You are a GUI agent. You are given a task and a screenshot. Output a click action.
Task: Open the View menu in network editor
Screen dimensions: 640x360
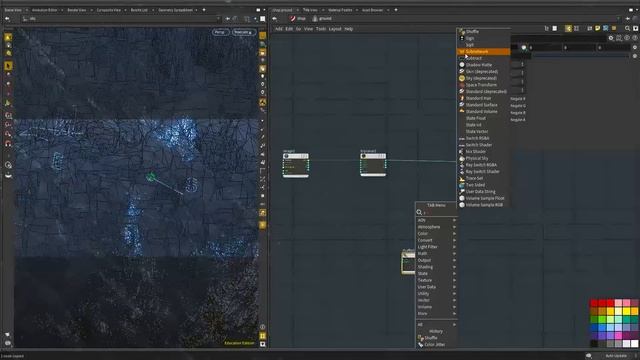point(308,29)
